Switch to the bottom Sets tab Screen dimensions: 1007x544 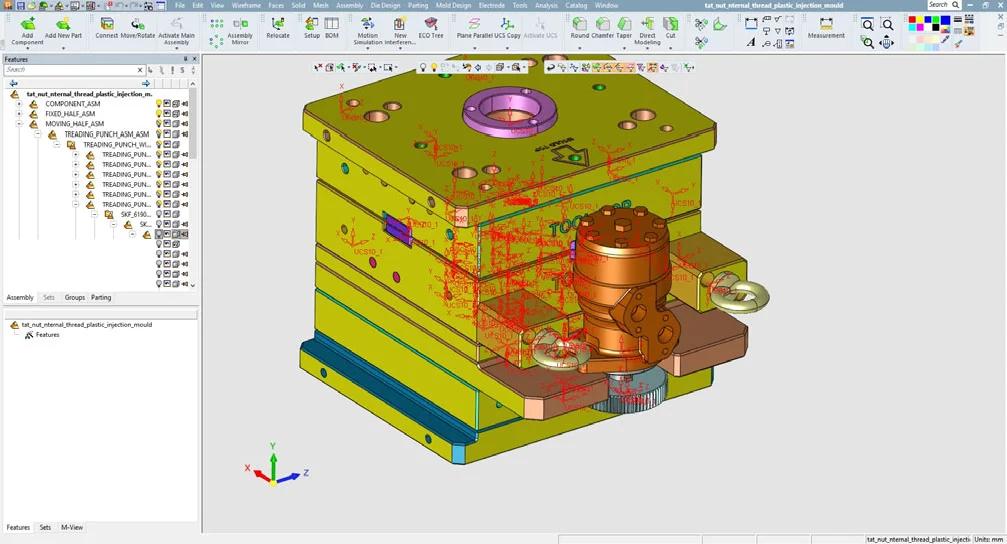45,527
